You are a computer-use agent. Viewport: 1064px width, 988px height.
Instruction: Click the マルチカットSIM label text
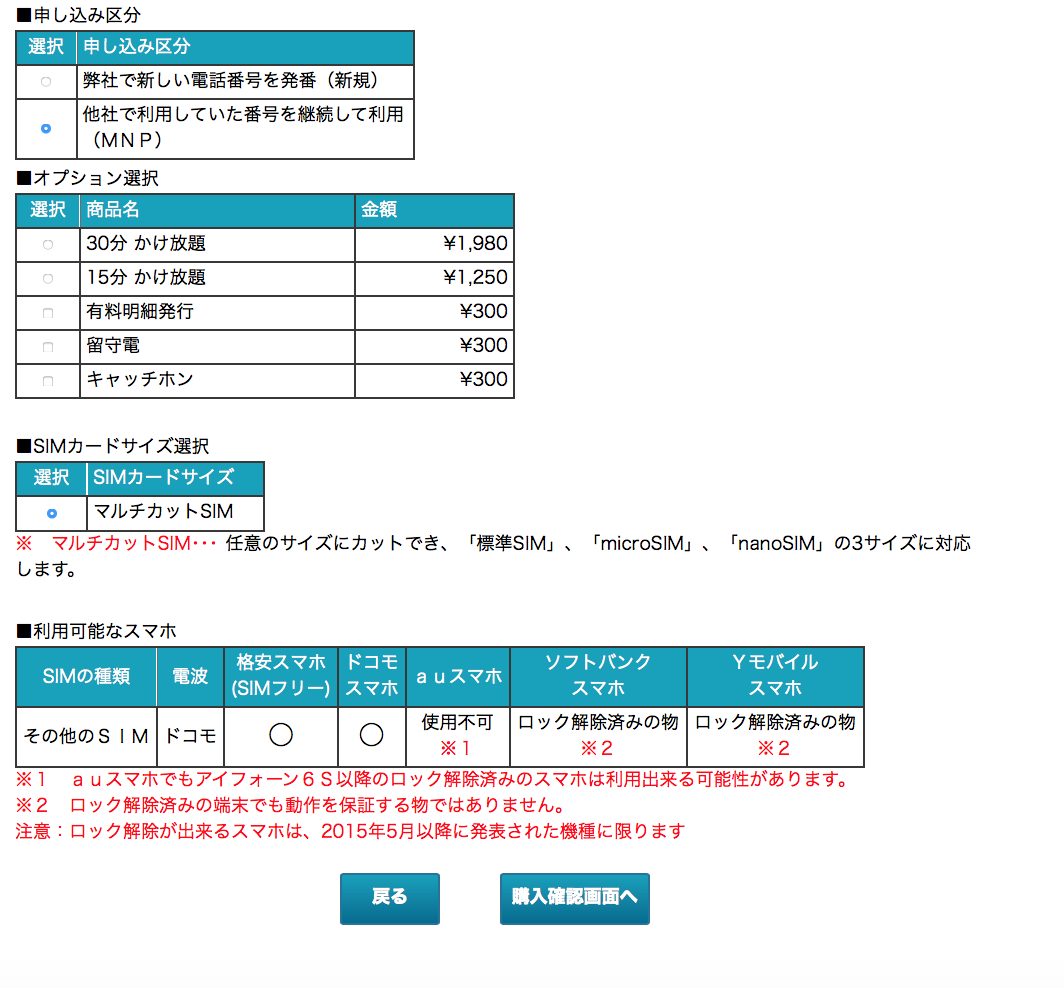163,512
